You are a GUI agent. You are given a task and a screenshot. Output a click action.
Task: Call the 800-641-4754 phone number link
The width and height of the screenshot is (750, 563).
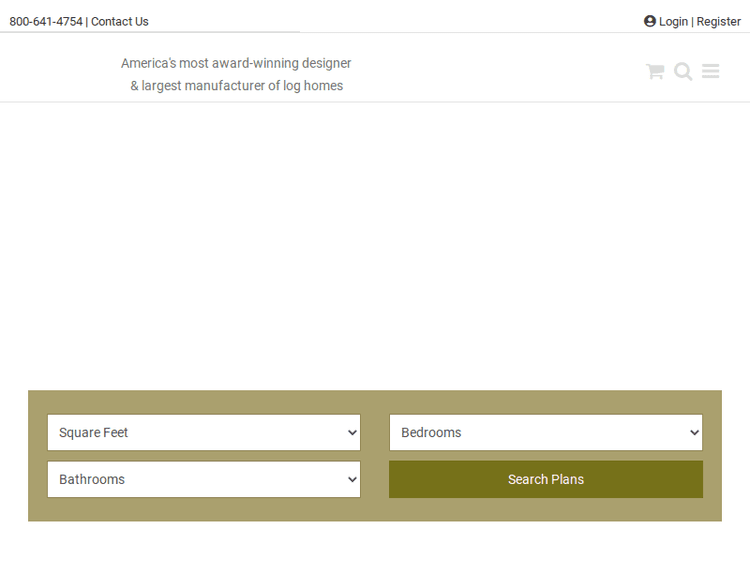coord(46,21)
